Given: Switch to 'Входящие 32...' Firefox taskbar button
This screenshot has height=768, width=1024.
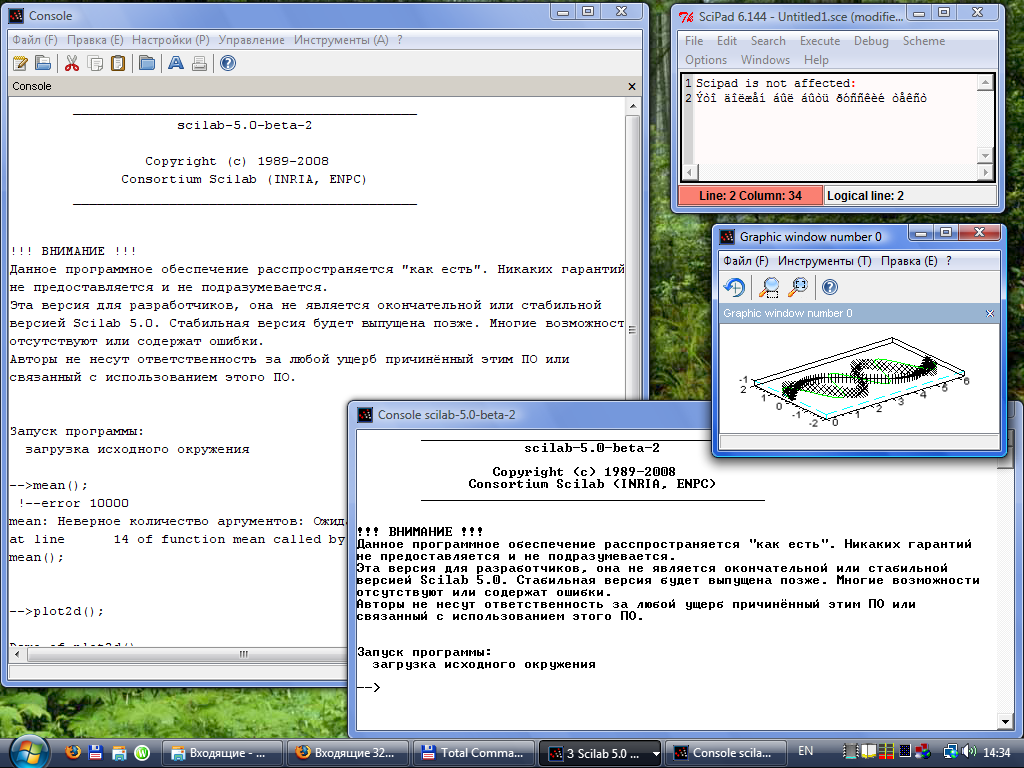Looking at the screenshot, I should pyautogui.click(x=347, y=753).
